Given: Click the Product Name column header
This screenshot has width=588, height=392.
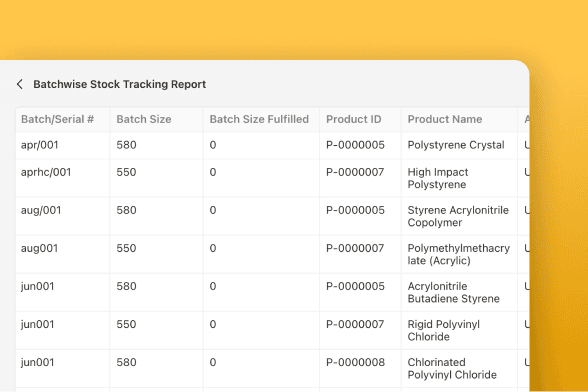Looking at the screenshot, I should pos(445,119).
